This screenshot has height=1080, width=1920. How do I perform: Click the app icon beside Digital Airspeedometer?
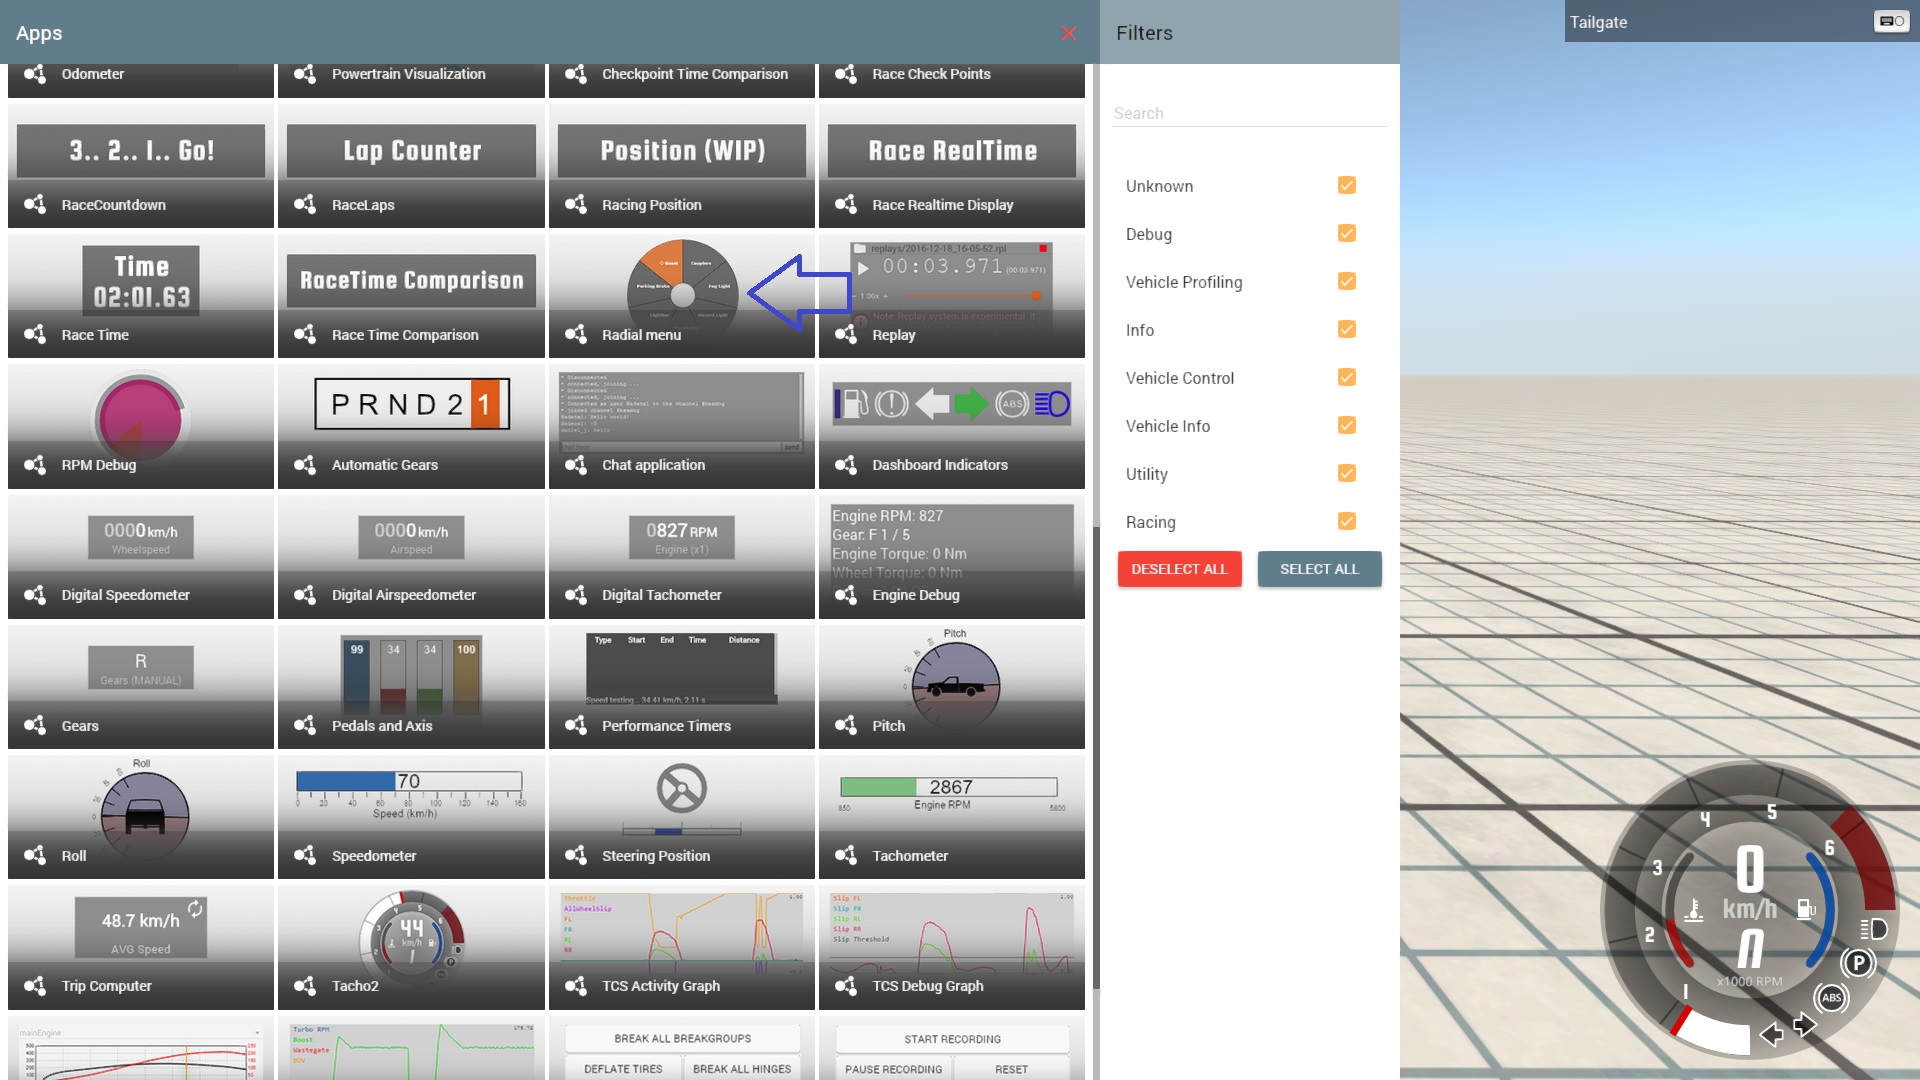(x=305, y=594)
